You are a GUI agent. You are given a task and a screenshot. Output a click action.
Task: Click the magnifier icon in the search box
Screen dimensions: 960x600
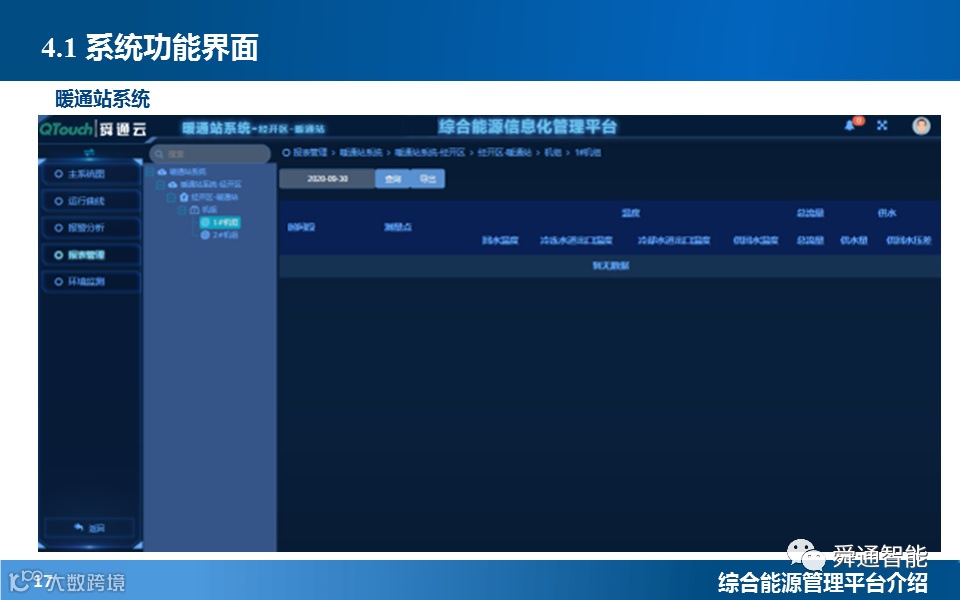tap(159, 154)
